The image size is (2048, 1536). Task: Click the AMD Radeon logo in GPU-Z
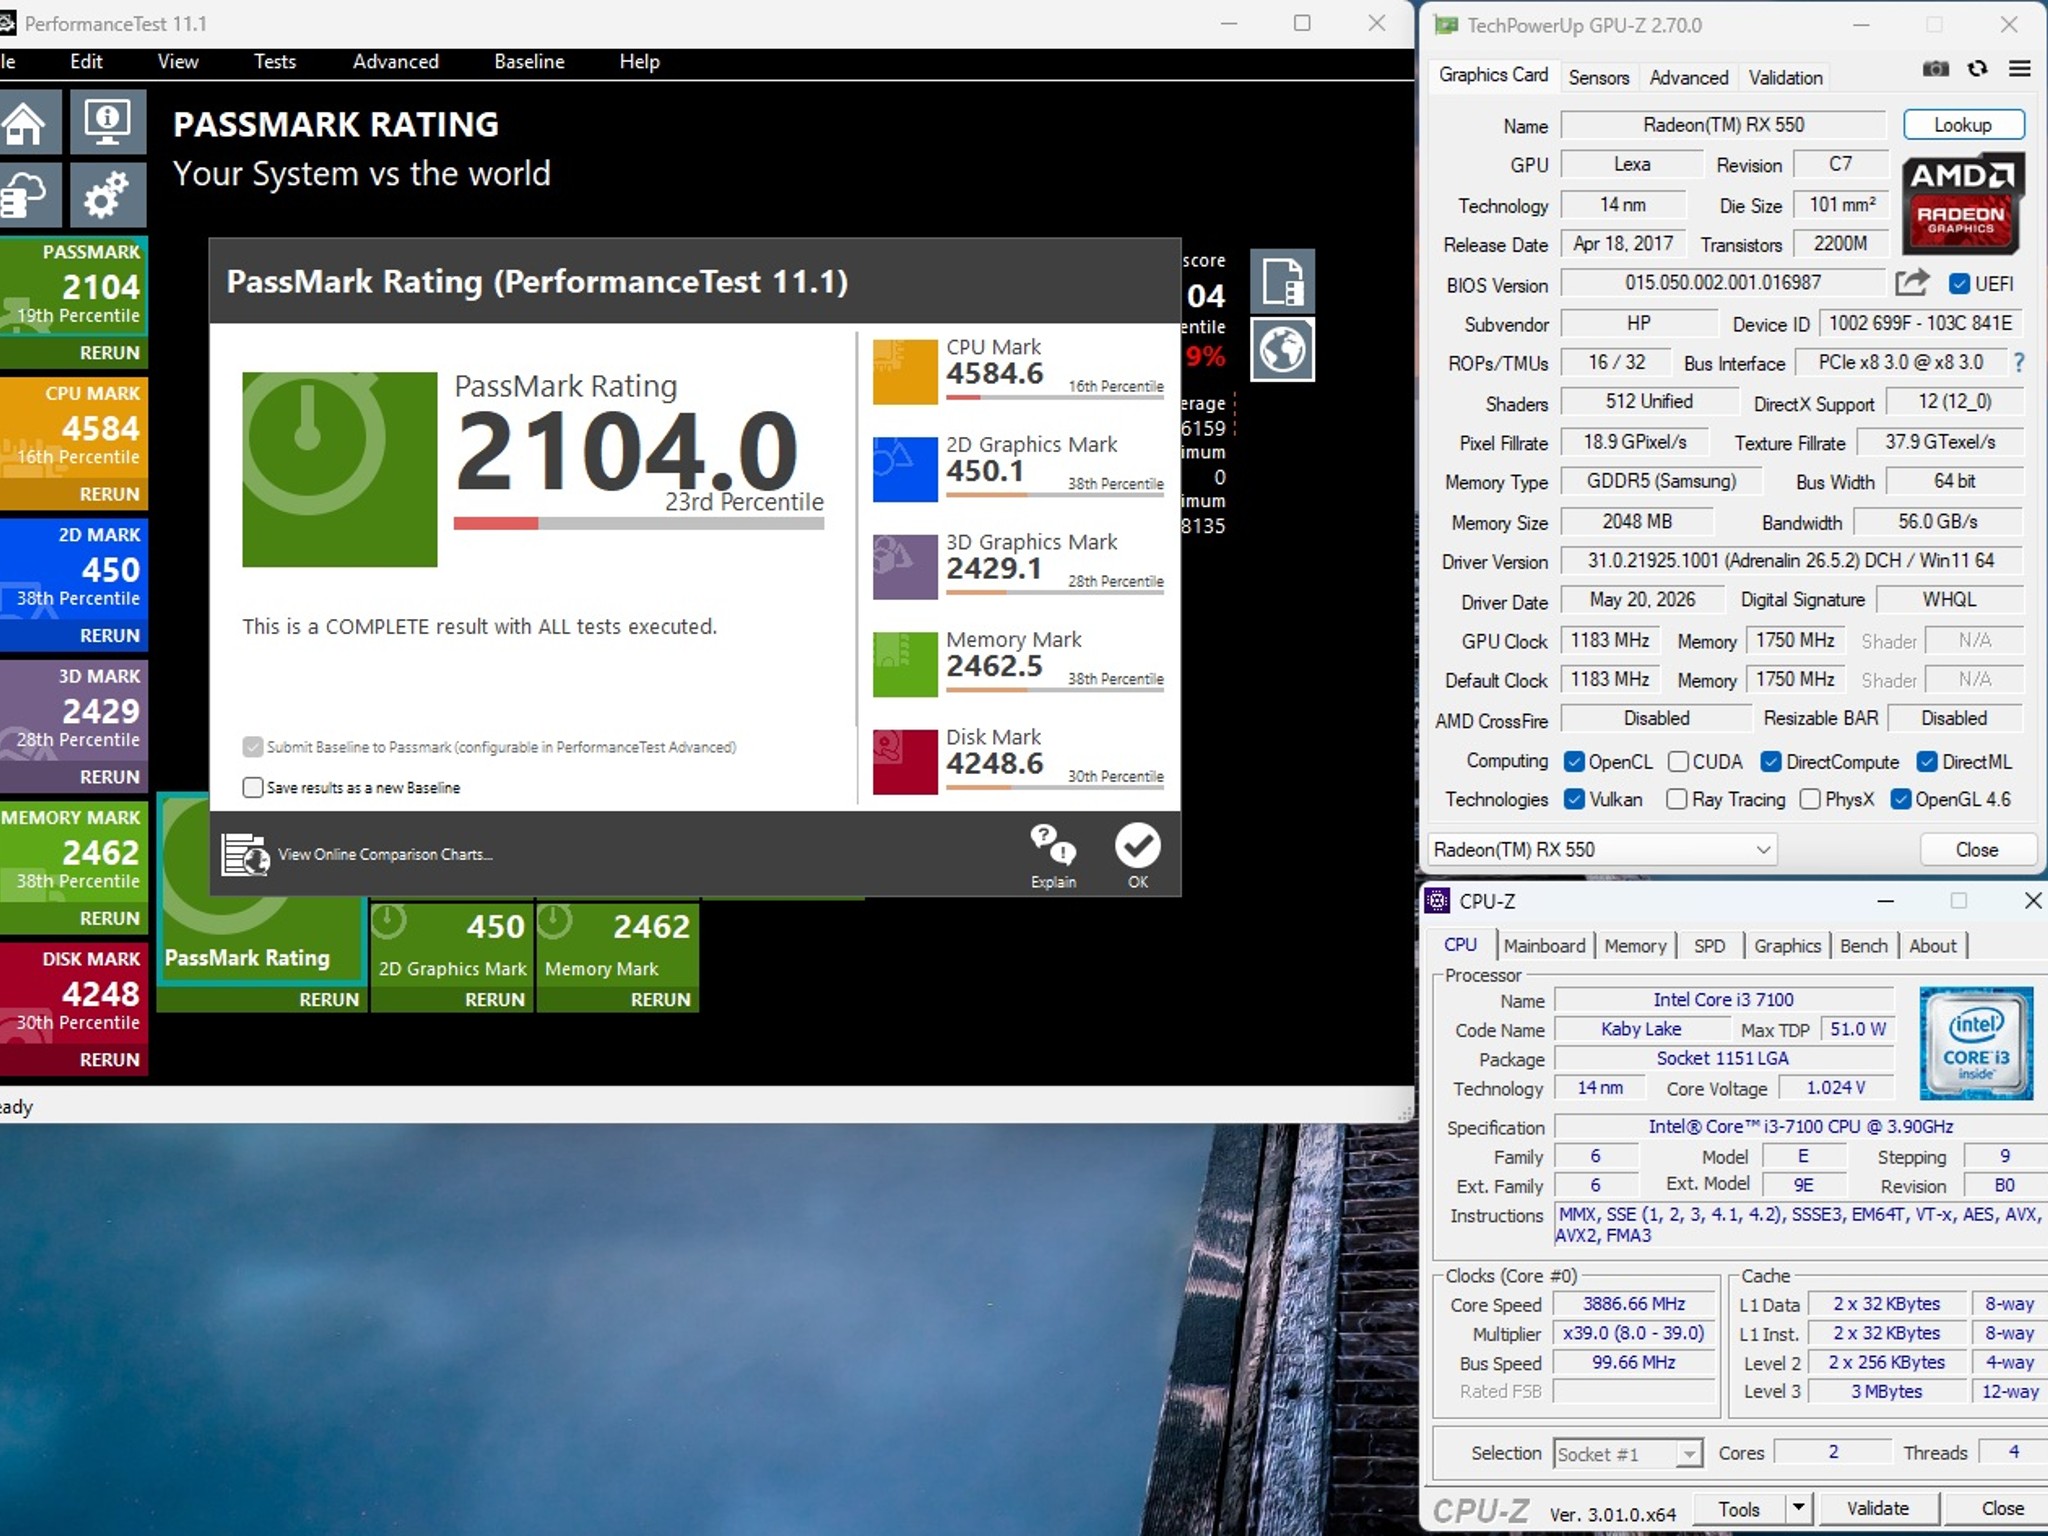tap(1962, 203)
